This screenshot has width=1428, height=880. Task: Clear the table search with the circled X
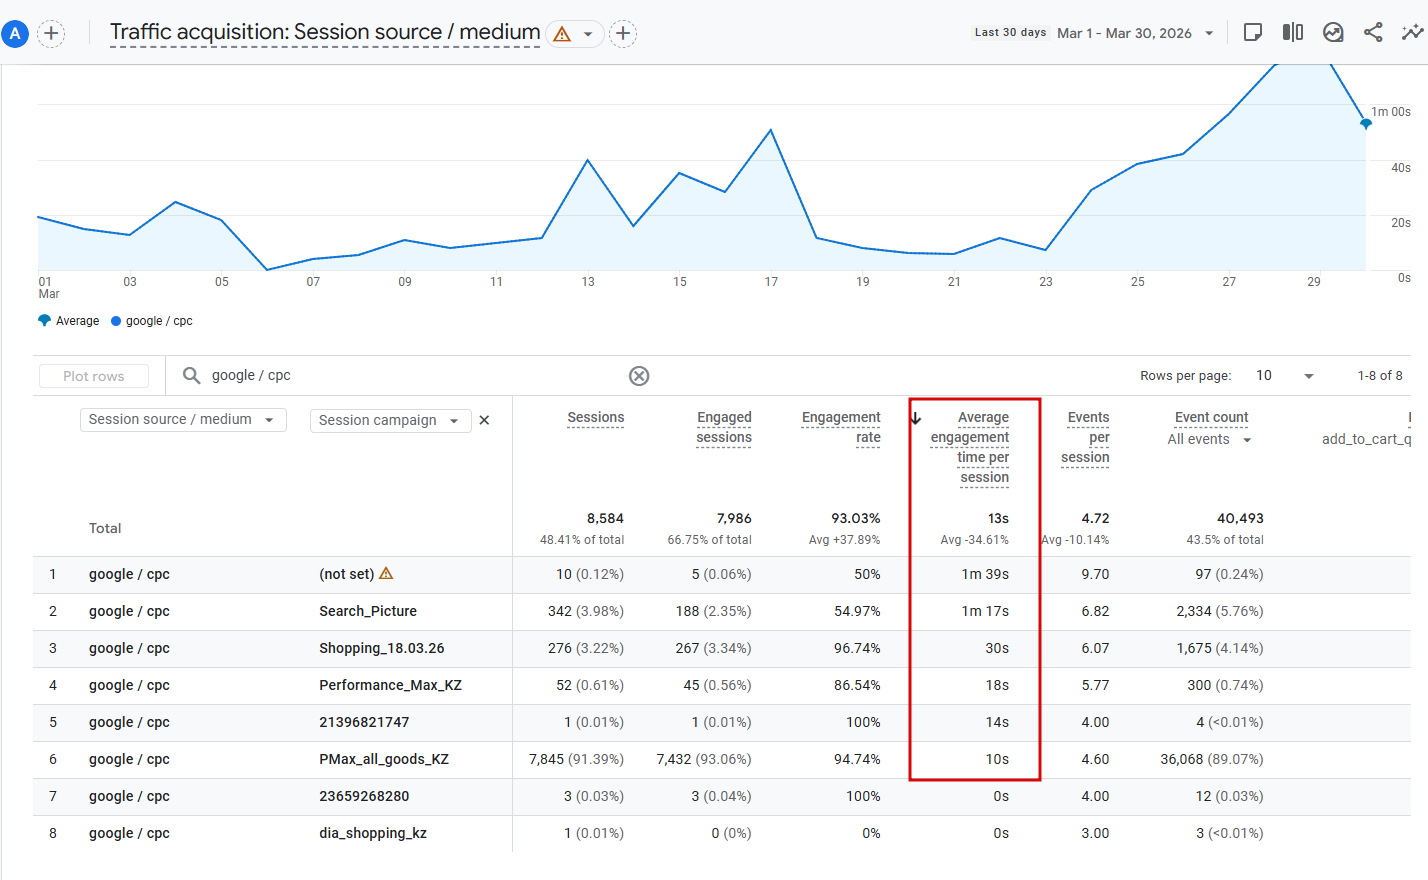(x=639, y=376)
